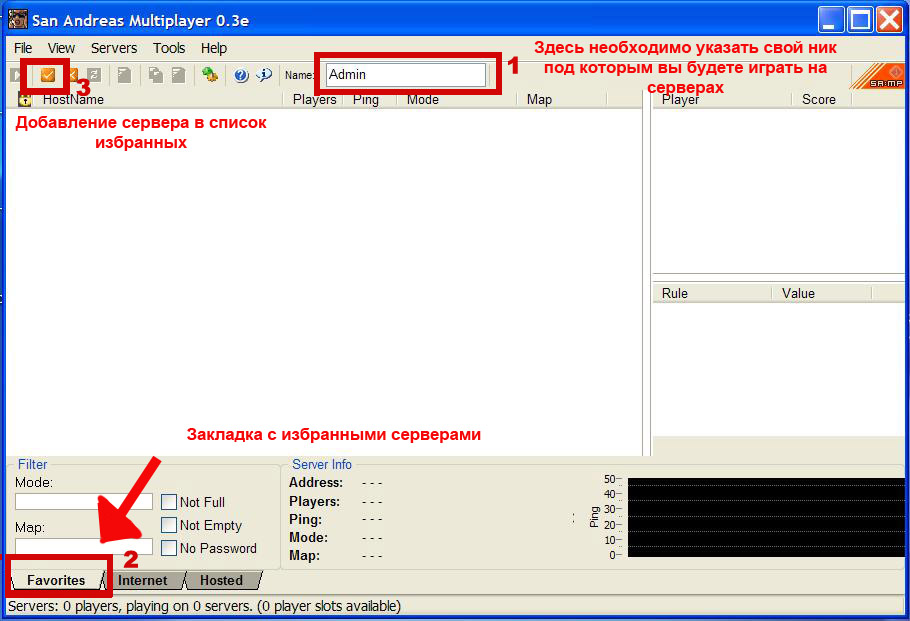Click the Mode filter text field

[84, 501]
